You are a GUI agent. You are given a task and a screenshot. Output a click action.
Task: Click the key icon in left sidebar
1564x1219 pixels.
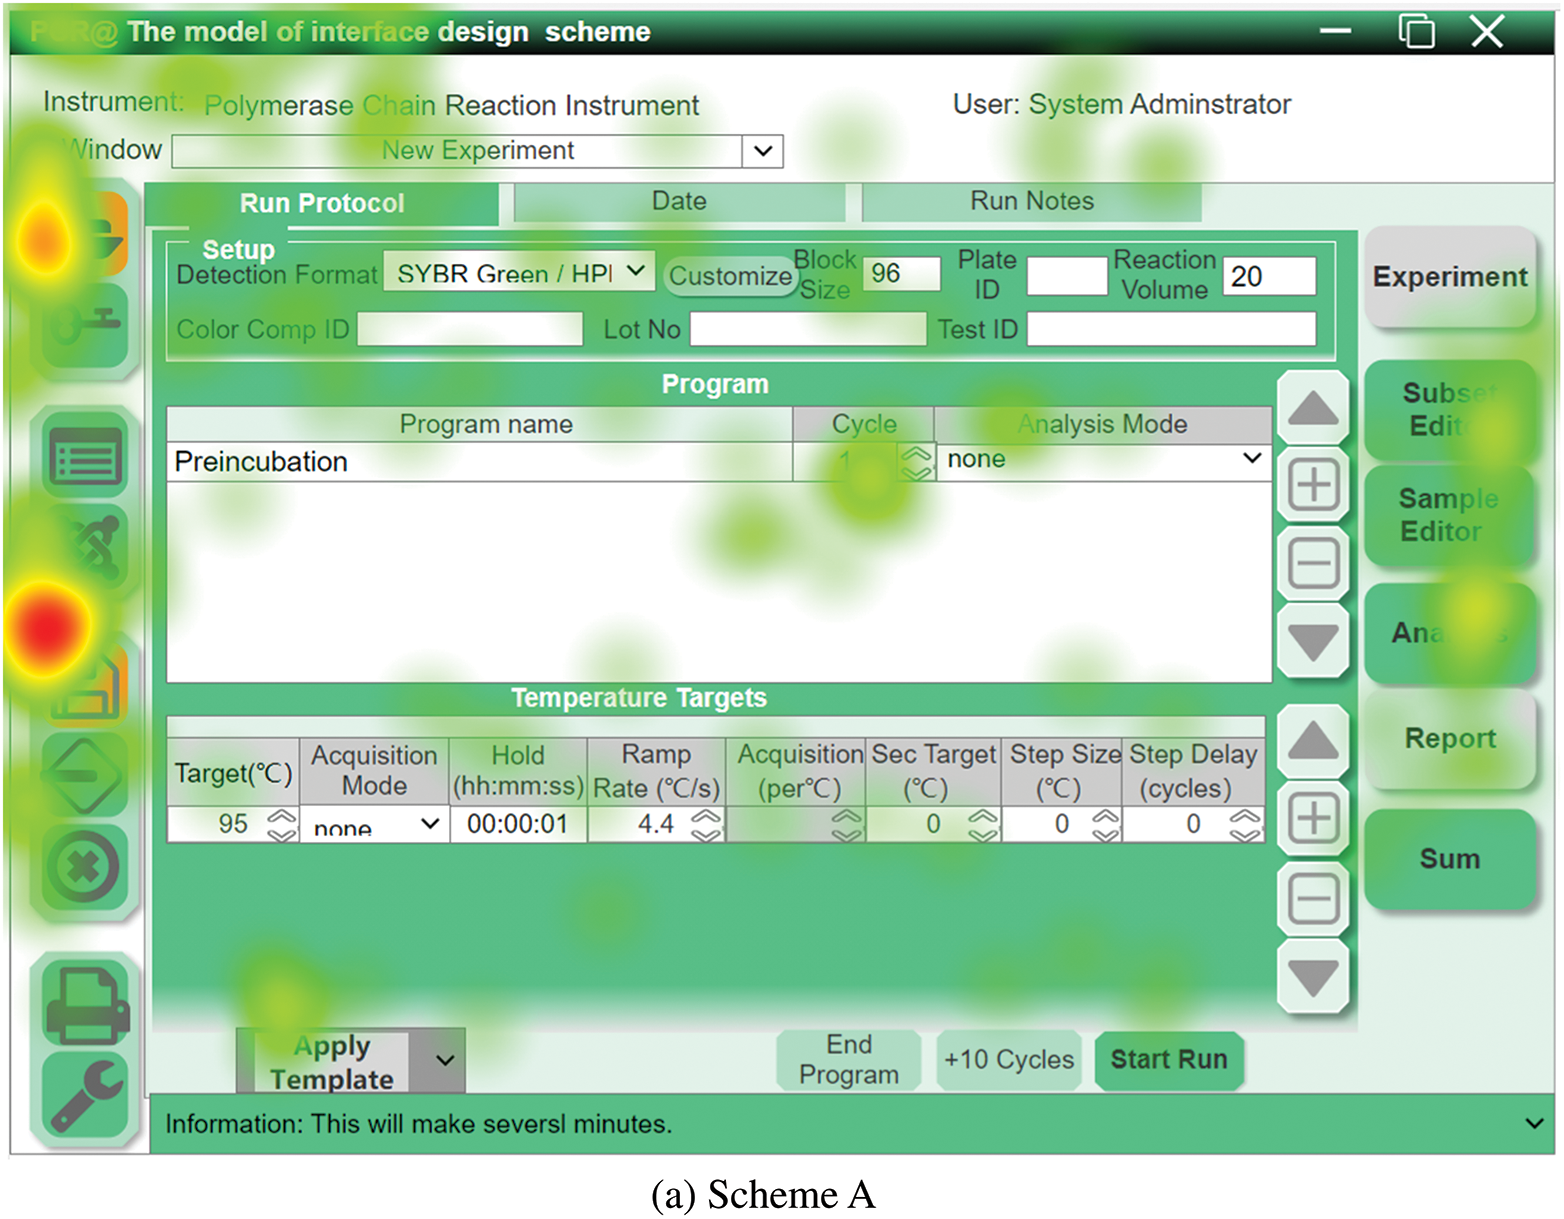tap(86, 325)
